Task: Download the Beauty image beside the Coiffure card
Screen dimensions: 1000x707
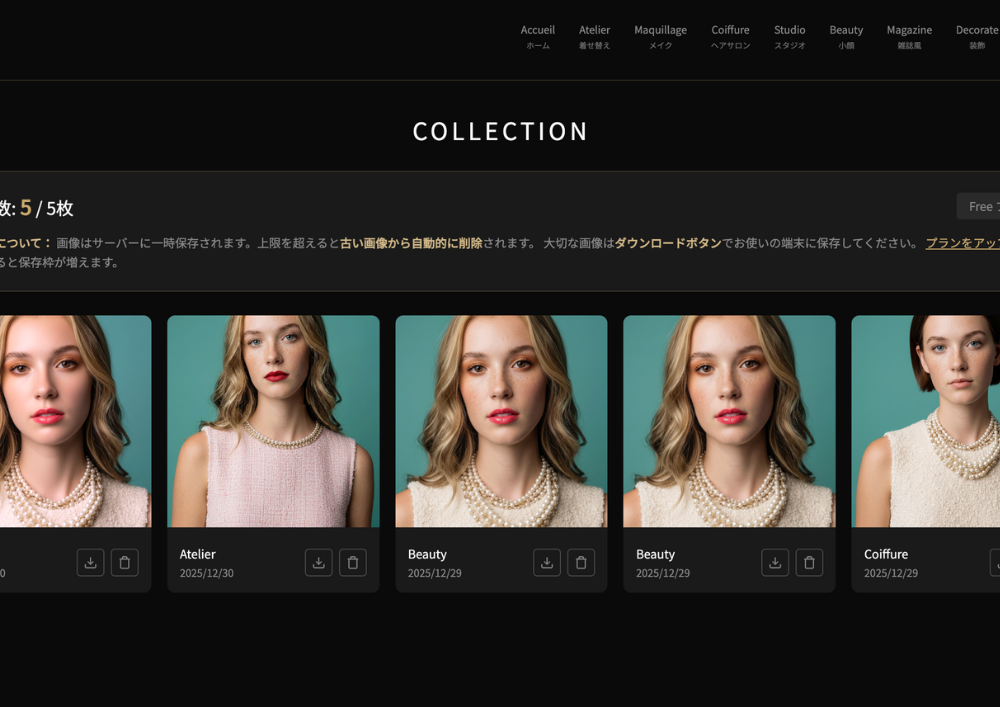Action: click(x=775, y=563)
